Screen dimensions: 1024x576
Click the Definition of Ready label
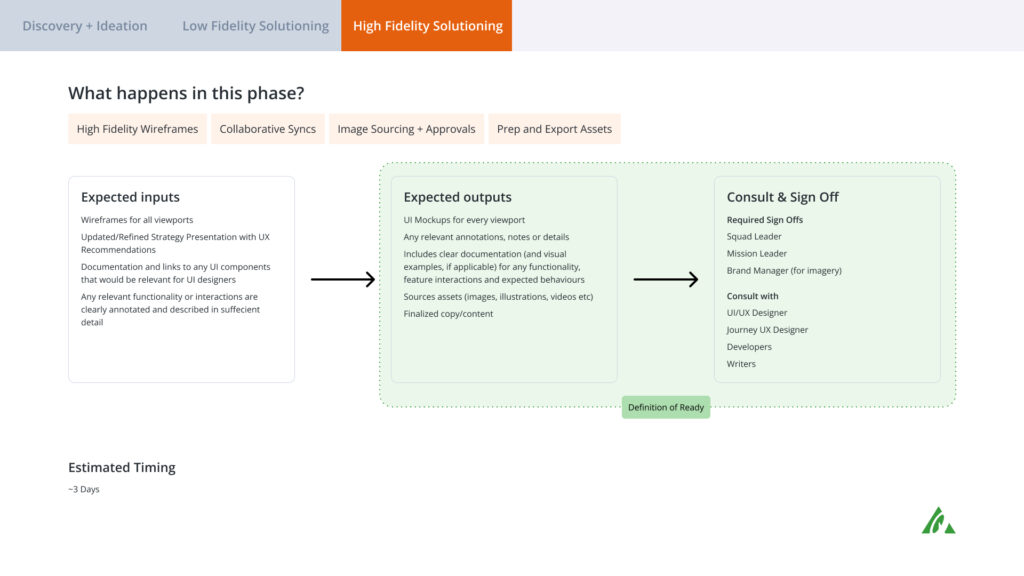coord(665,407)
